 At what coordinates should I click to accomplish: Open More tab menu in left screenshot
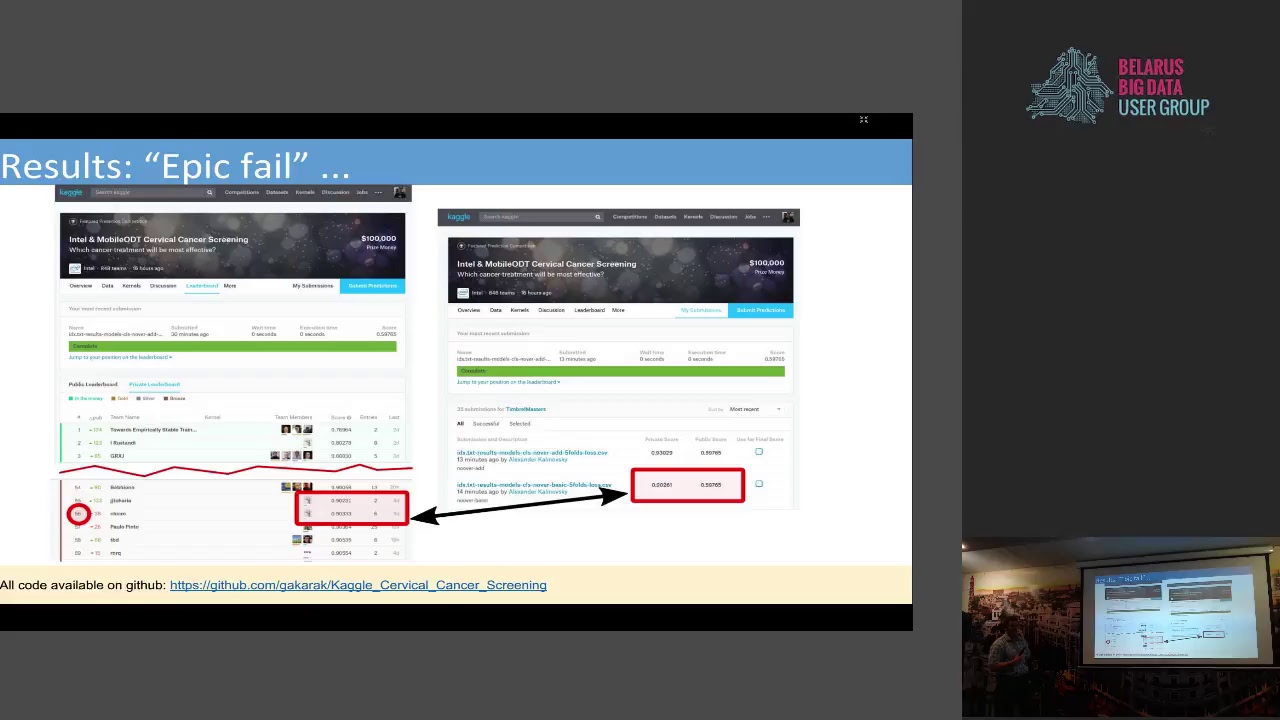pos(230,286)
